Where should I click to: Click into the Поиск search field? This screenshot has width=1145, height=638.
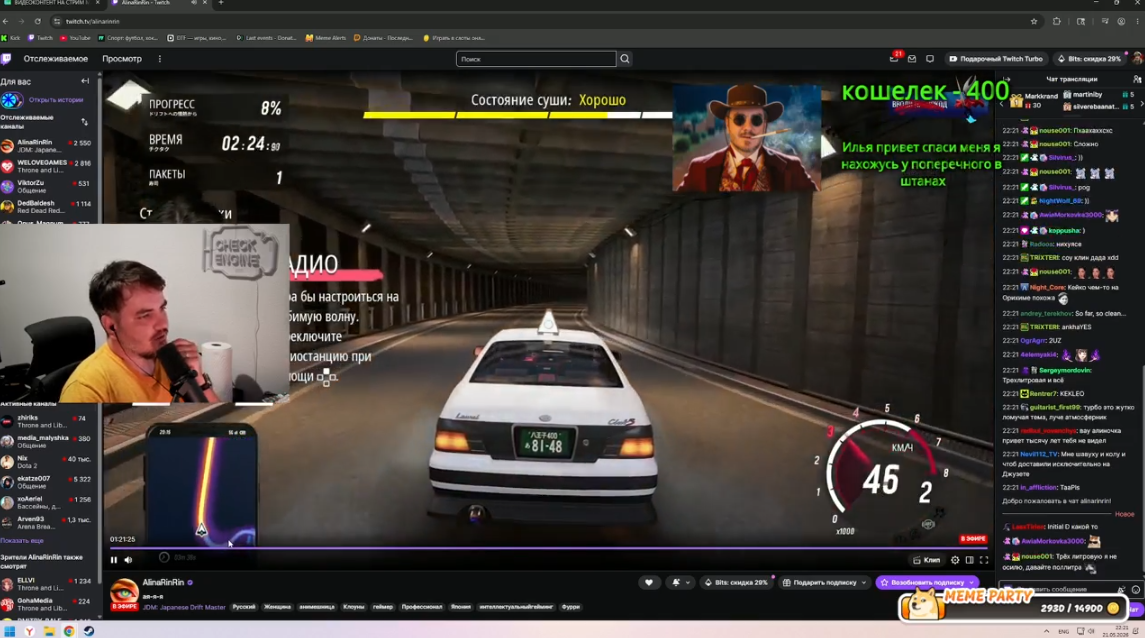pos(536,59)
